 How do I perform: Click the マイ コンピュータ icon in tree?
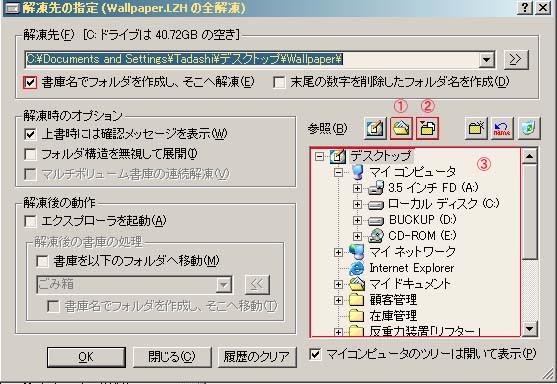(x=358, y=172)
